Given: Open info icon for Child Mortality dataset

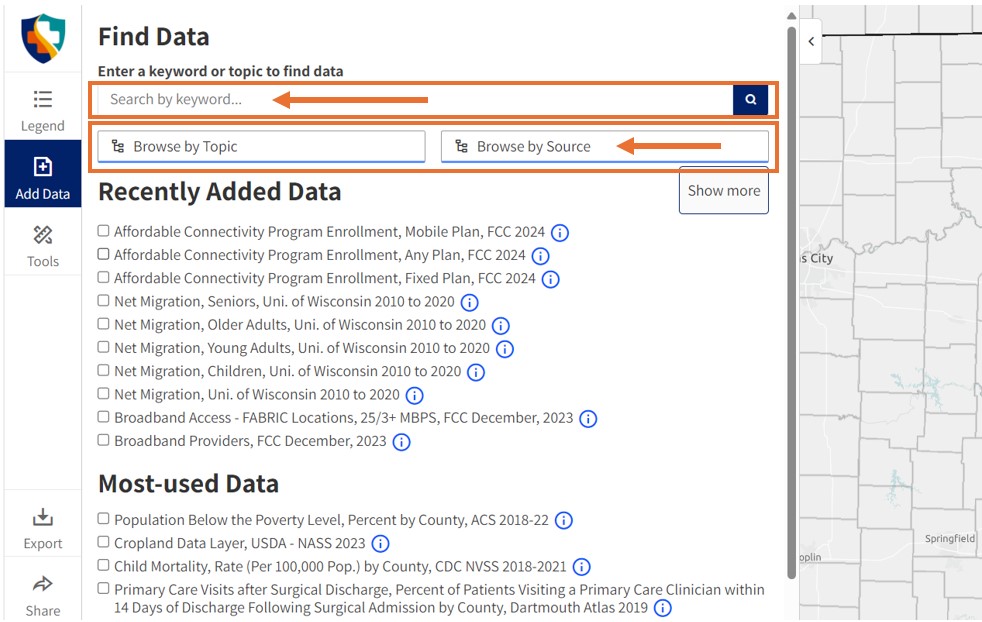Looking at the screenshot, I should [582, 567].
